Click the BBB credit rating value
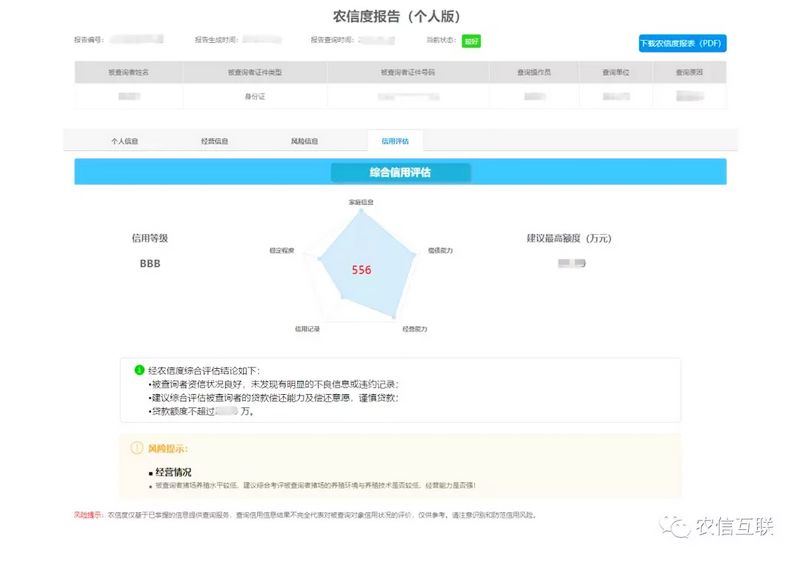Viewport: 800px width, 562px height. click(150, 264)
